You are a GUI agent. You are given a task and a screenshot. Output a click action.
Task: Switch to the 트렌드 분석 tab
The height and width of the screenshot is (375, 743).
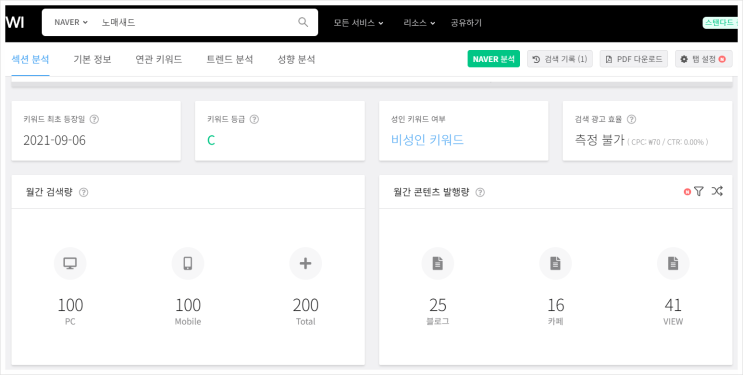[230, 60]
